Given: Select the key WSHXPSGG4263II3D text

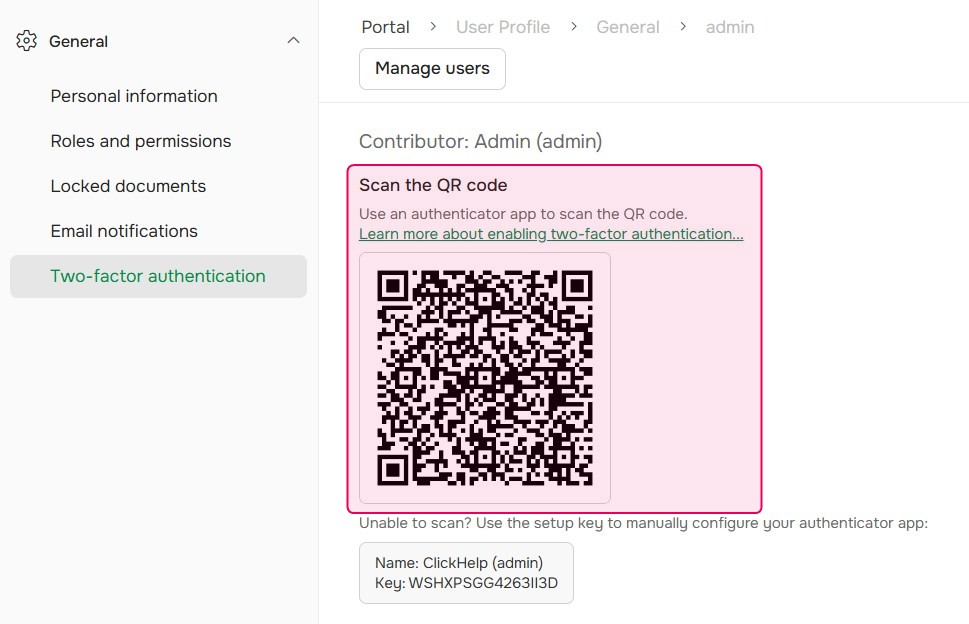Looking at the screenshot, I should pyautogui.click(x=466, y=583).
